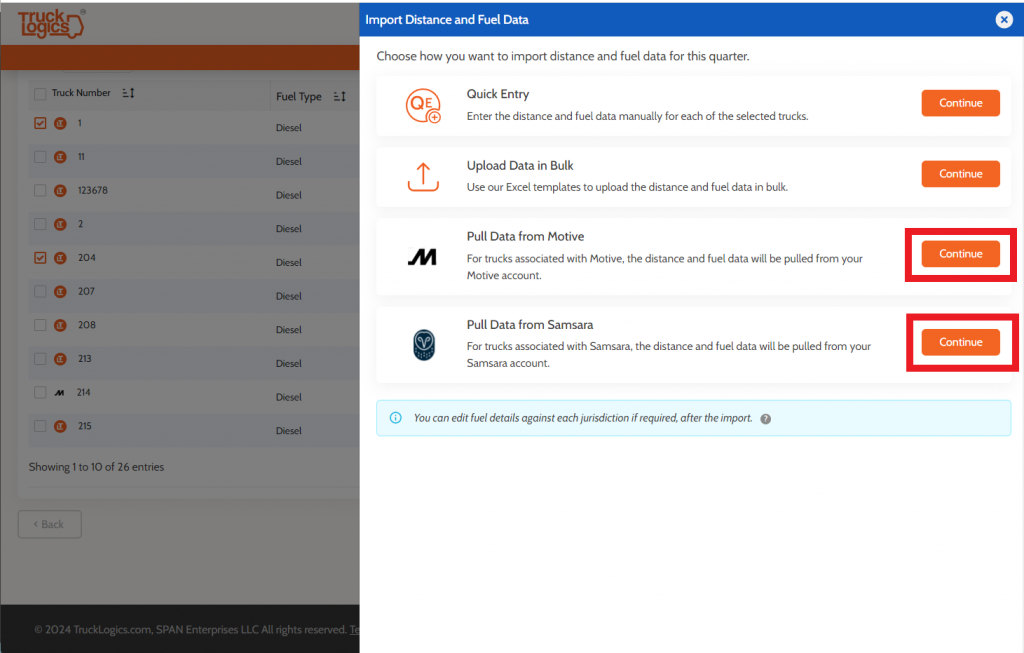
Task: Click the Pull Data from Samsara heading
Action: coord(530,325)
